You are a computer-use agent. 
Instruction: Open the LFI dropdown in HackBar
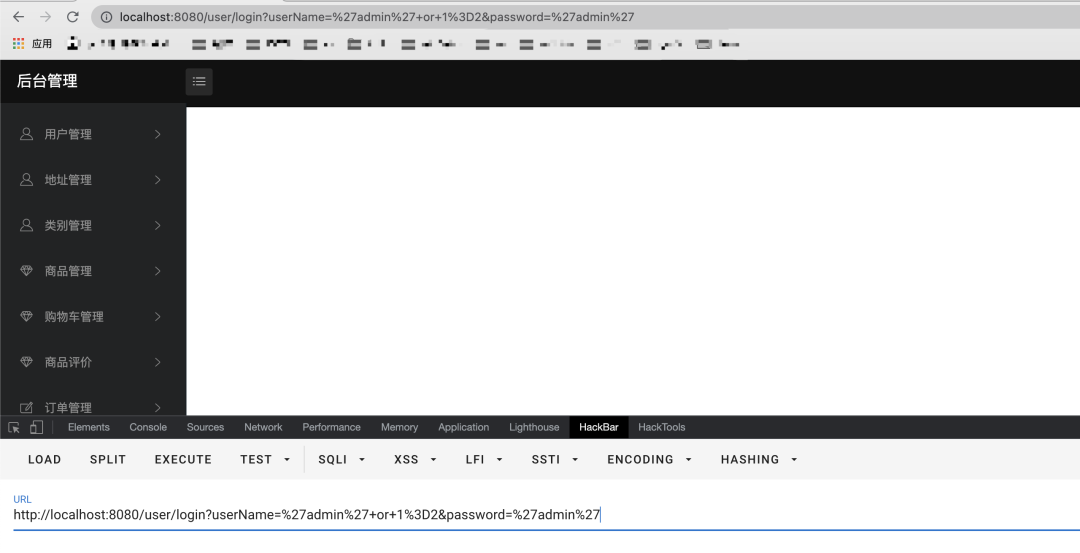[x=484, y=459]
